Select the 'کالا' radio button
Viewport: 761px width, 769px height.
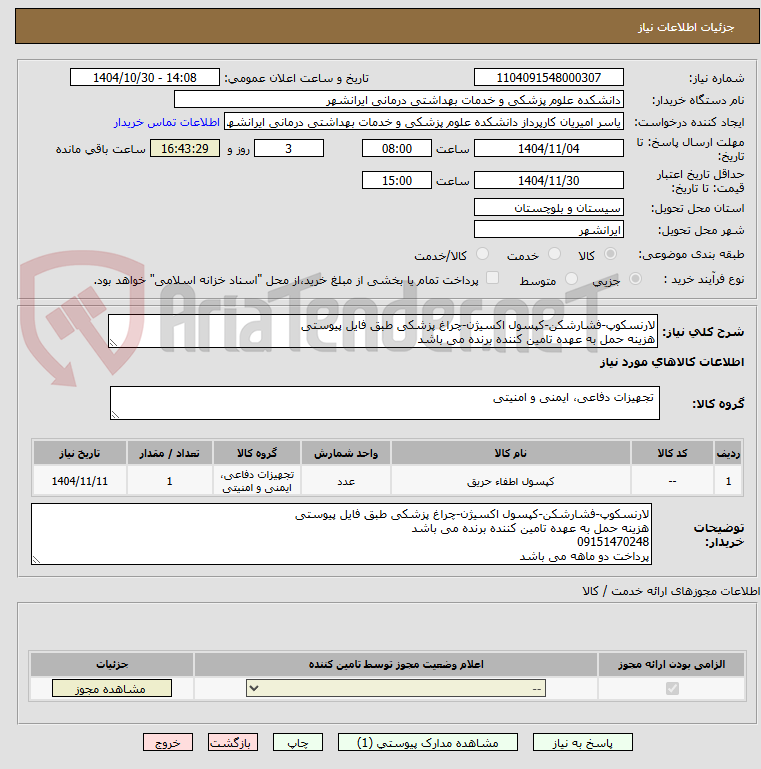[x=610, y=254]
